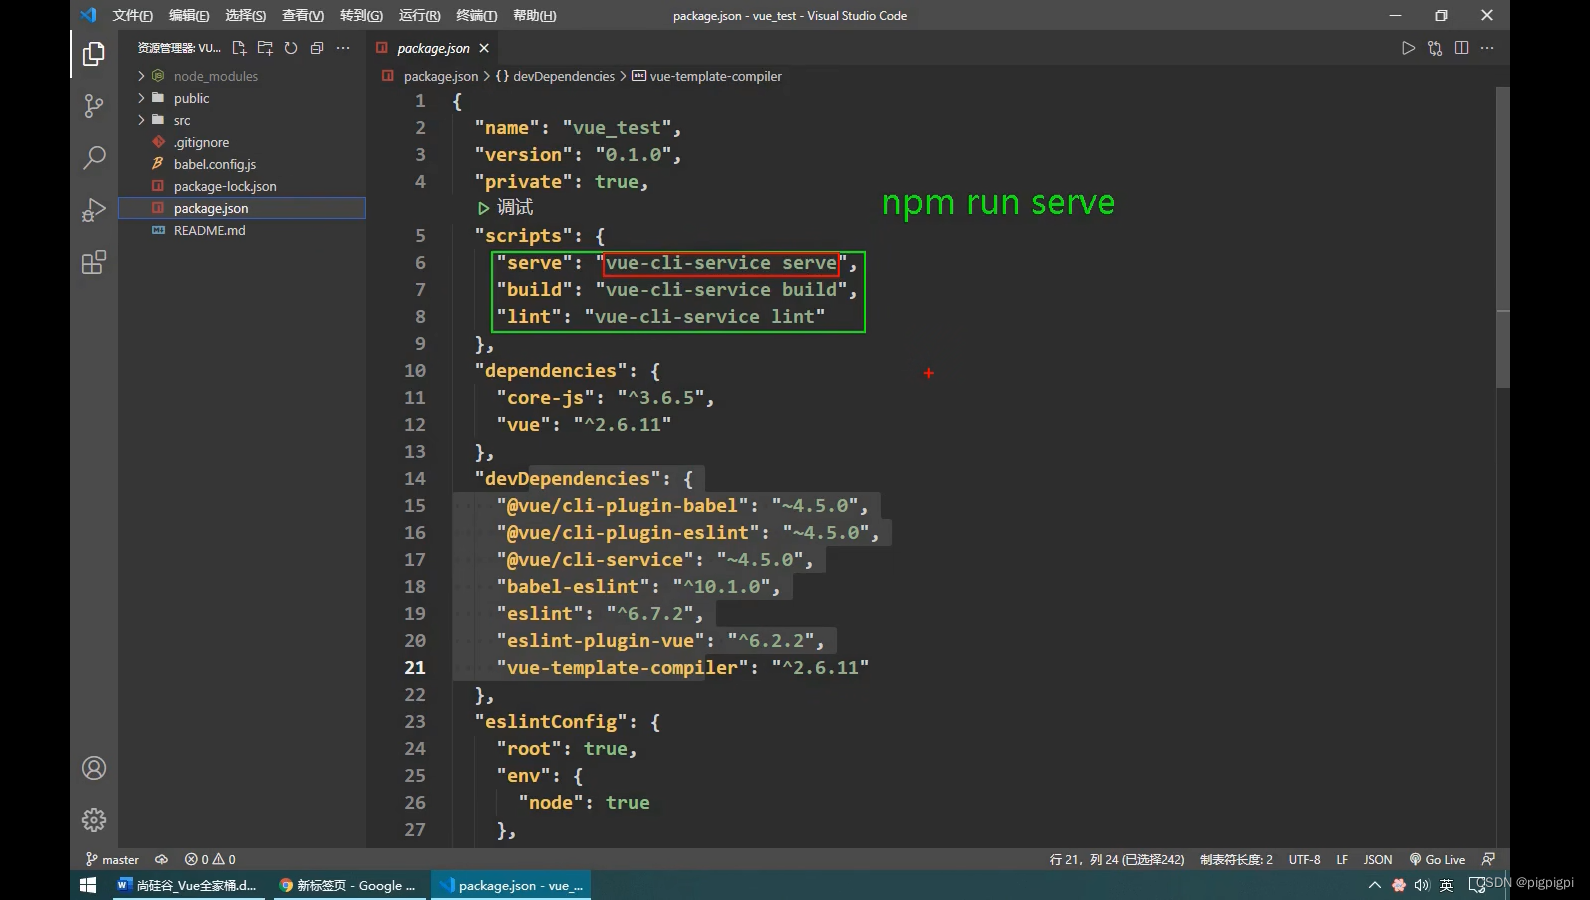Synchronize changes cloud icon in status bar
Viewport: 1590px width, 900px height.
[161, 859]
